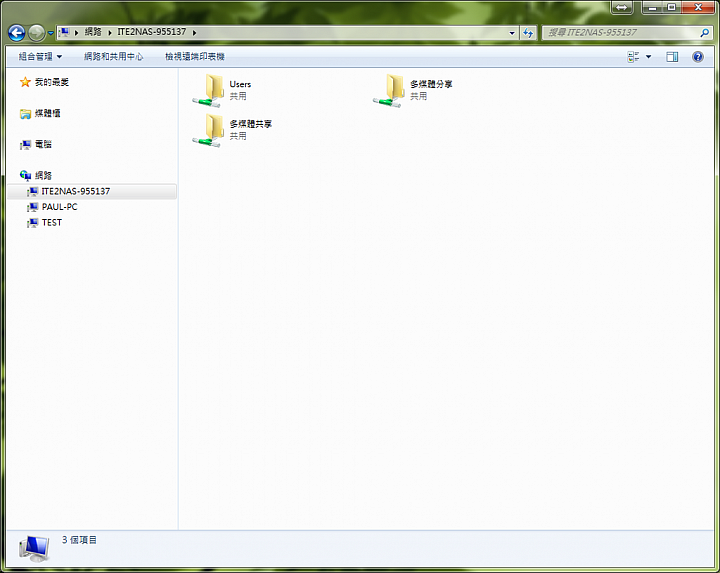Select 我的最愛 in navigation pane

pos(52,82)
